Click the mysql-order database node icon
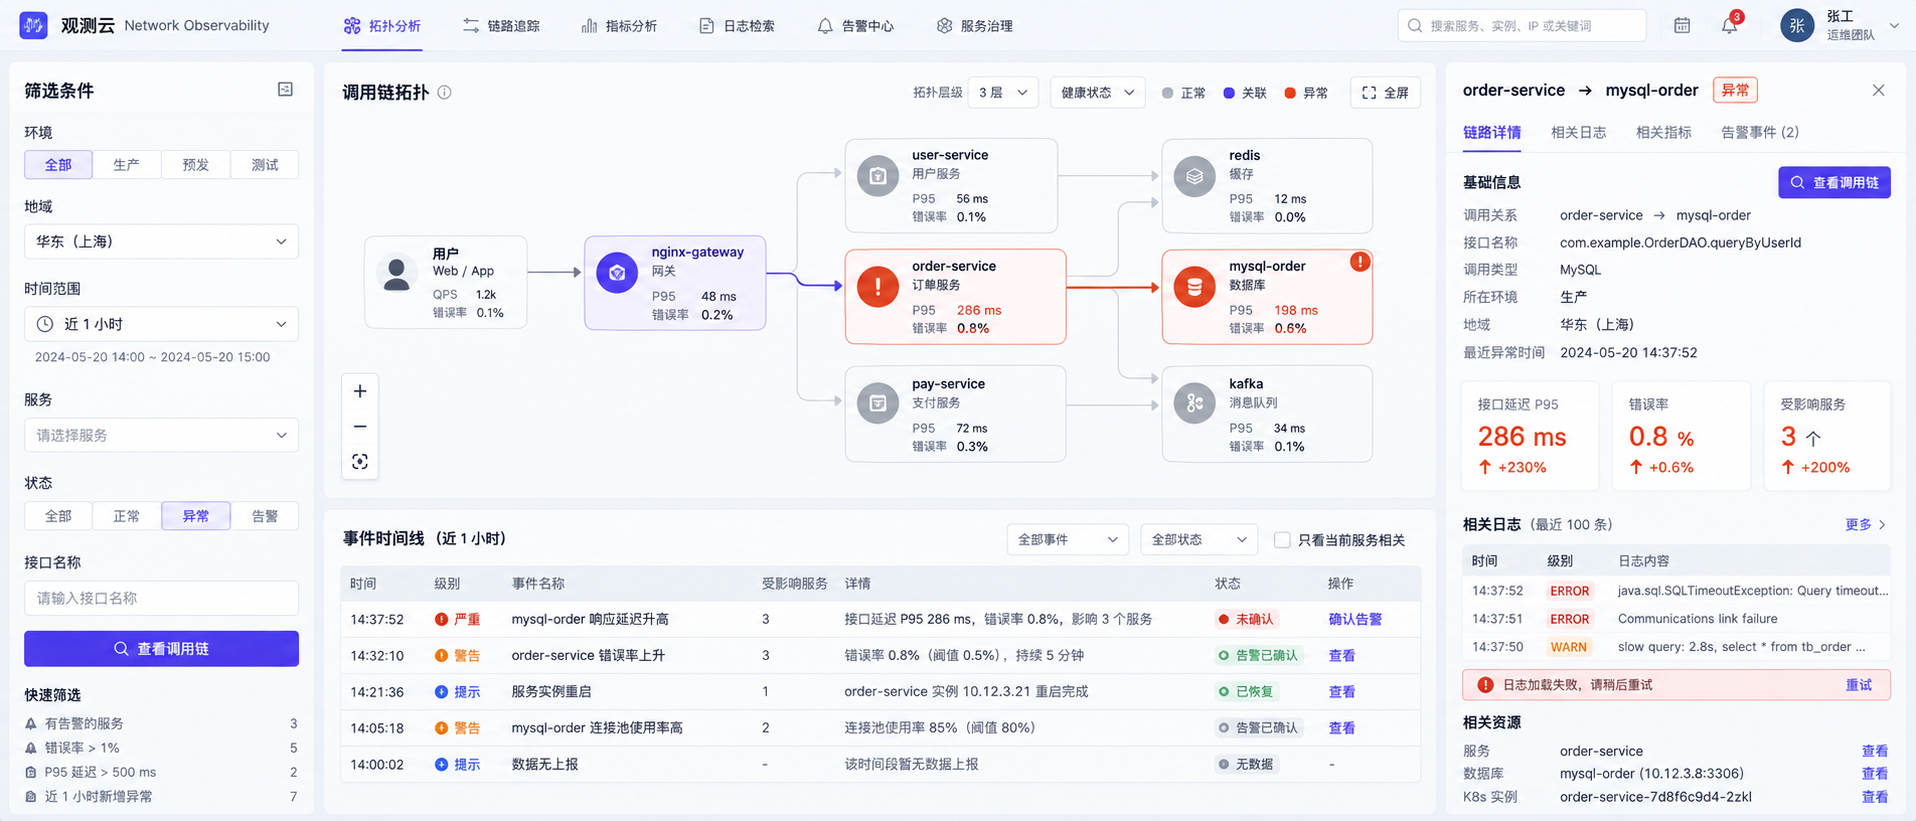Image resolution: width=1916 pixels, height=821 pixels. click(1194, 287)
